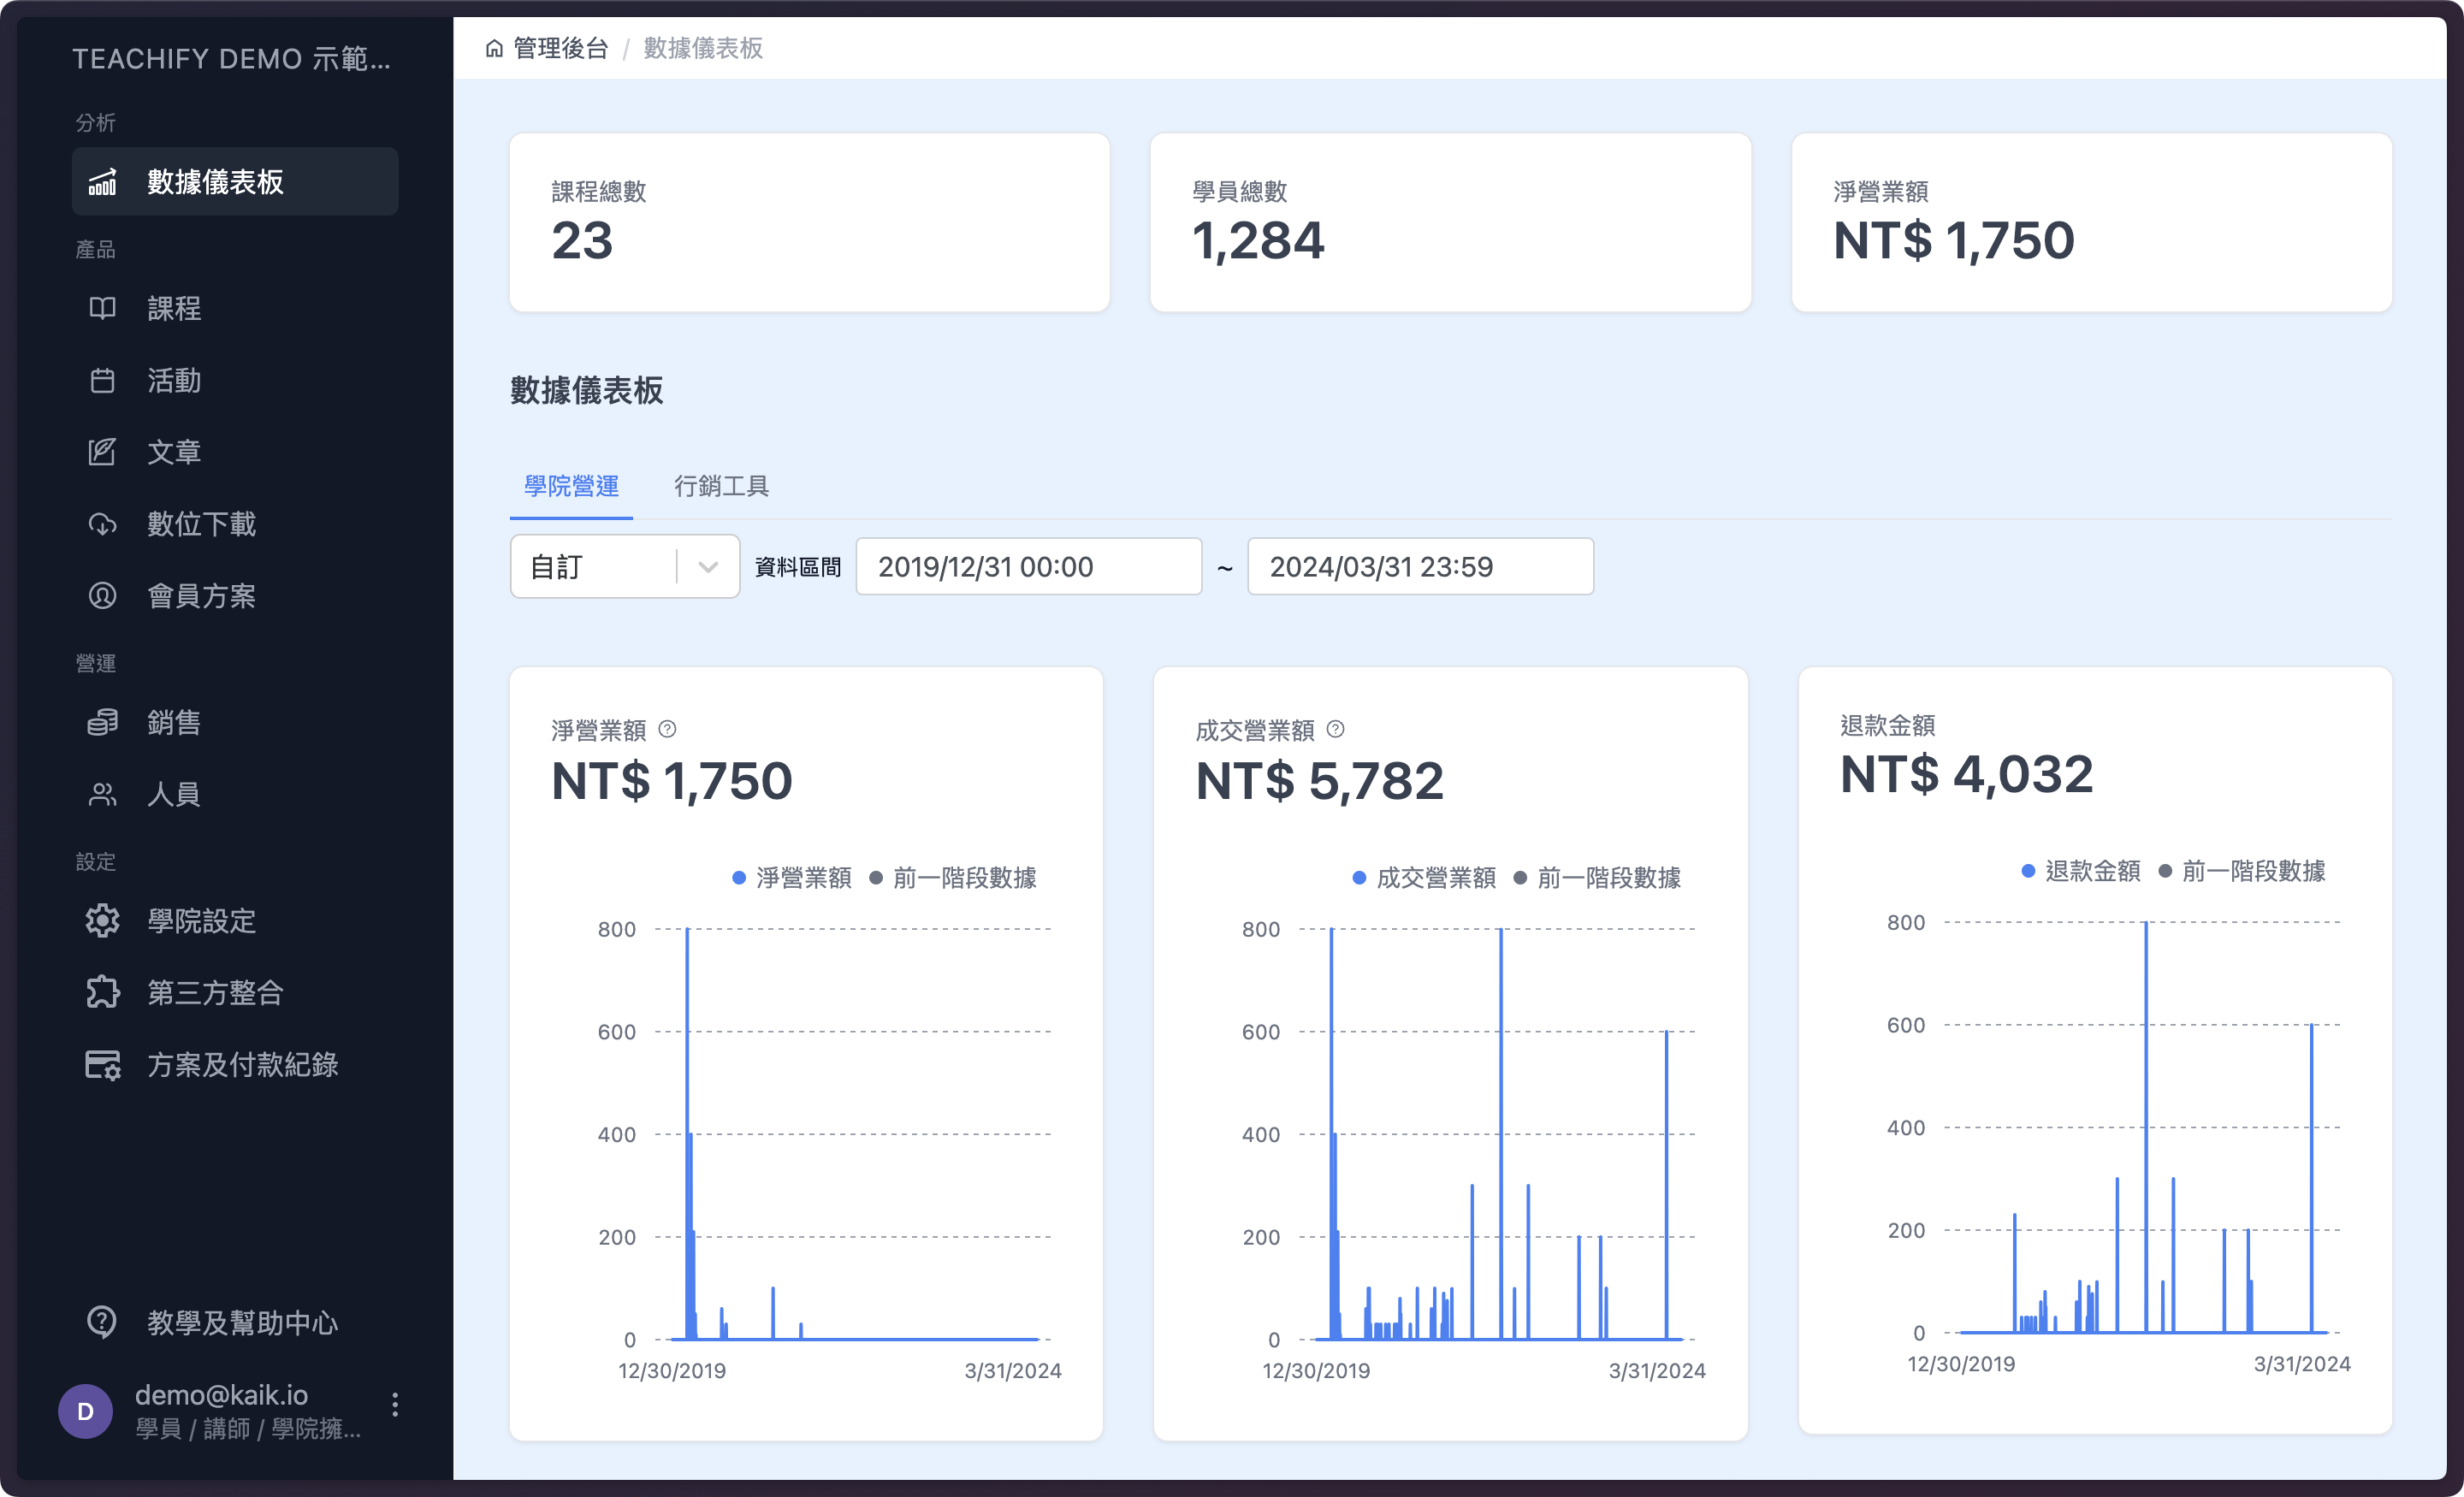Click the home icon in breadcrumb
Viewport: 2464px width, 1497px height.
tap(494, 48)
